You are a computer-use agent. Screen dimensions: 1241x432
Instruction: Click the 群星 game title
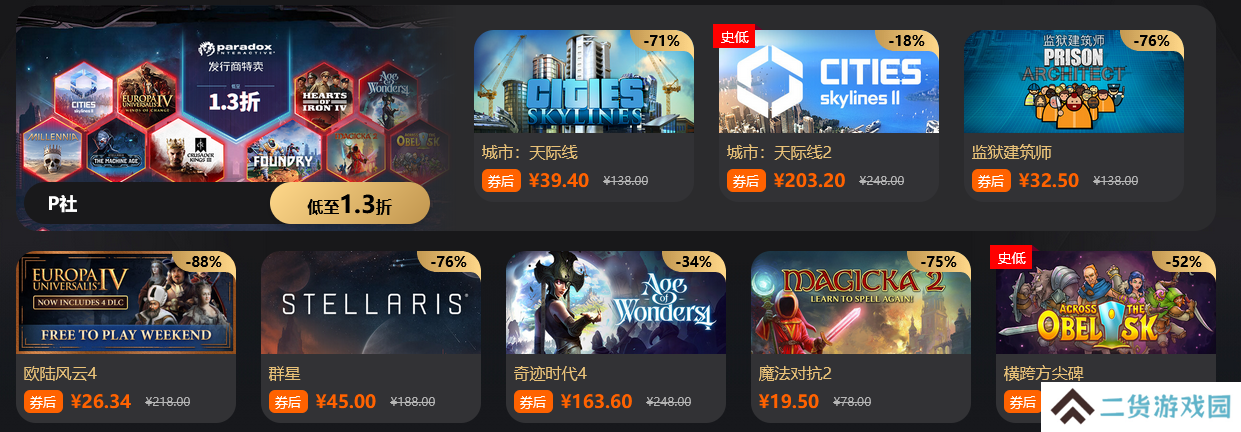(284, 374)
